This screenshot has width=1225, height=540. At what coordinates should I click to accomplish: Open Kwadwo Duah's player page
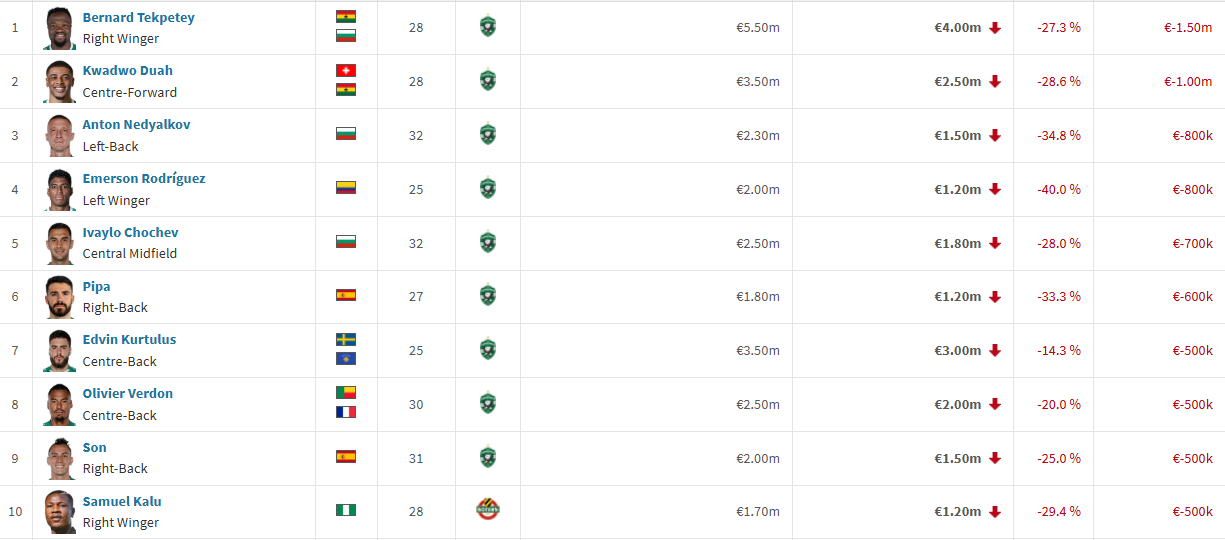coord(127,71)
